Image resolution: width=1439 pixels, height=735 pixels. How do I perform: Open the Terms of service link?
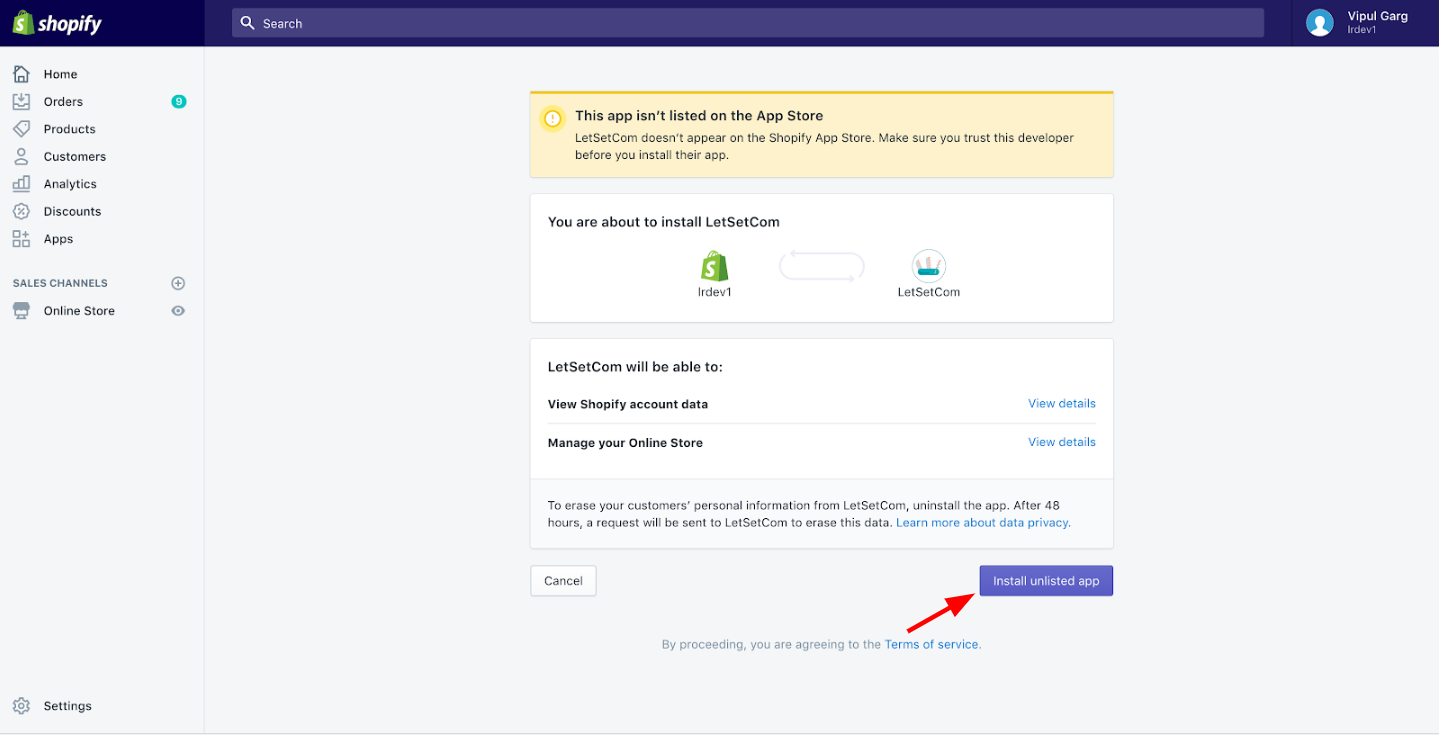[x=931, y=645]
